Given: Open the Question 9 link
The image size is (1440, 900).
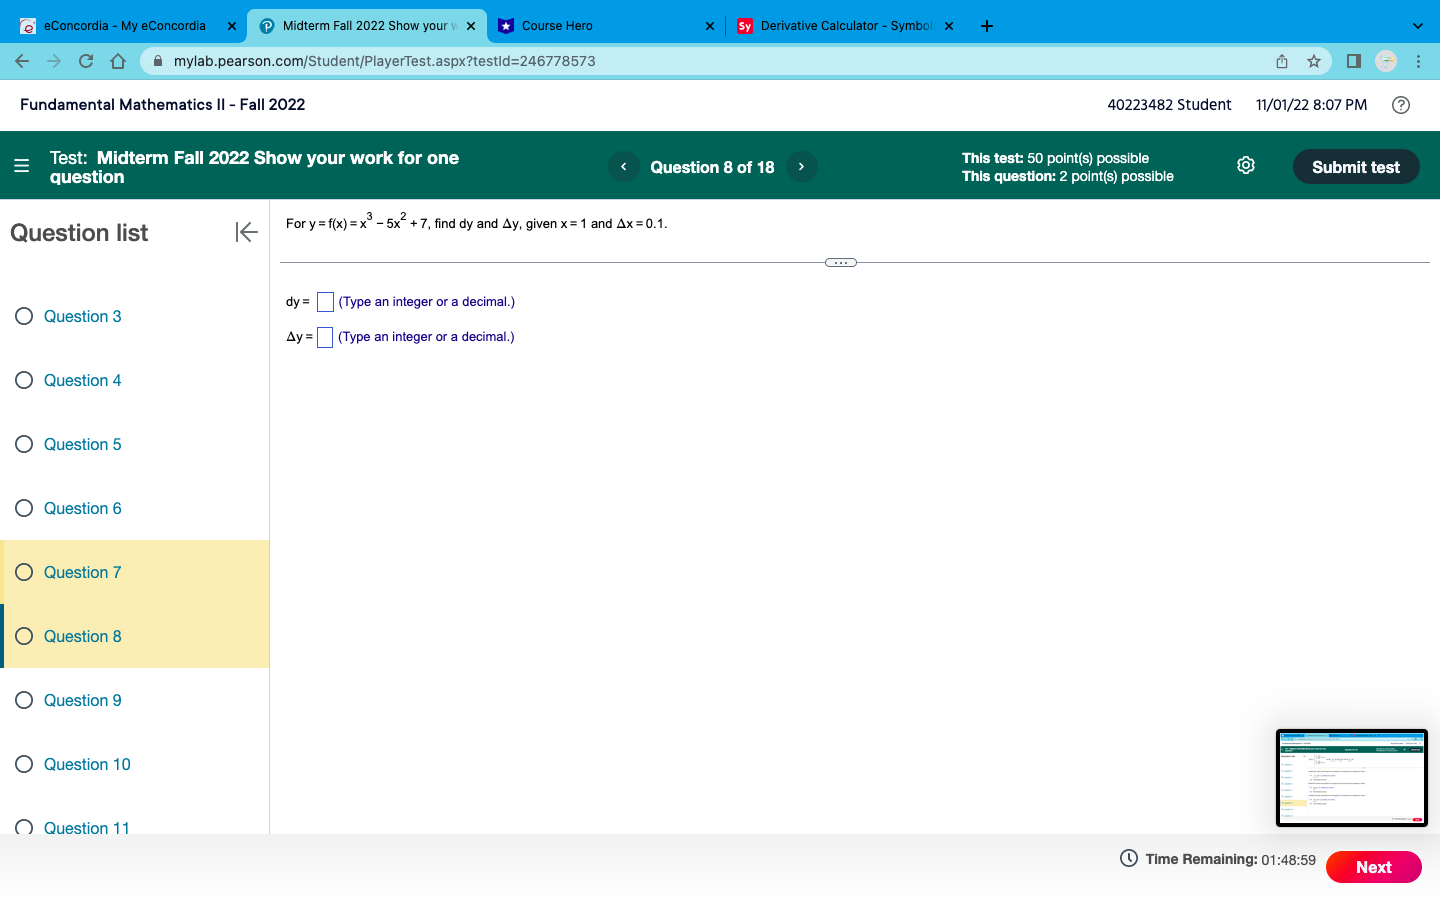Looking at the screenshot, I should coord(83,700).
